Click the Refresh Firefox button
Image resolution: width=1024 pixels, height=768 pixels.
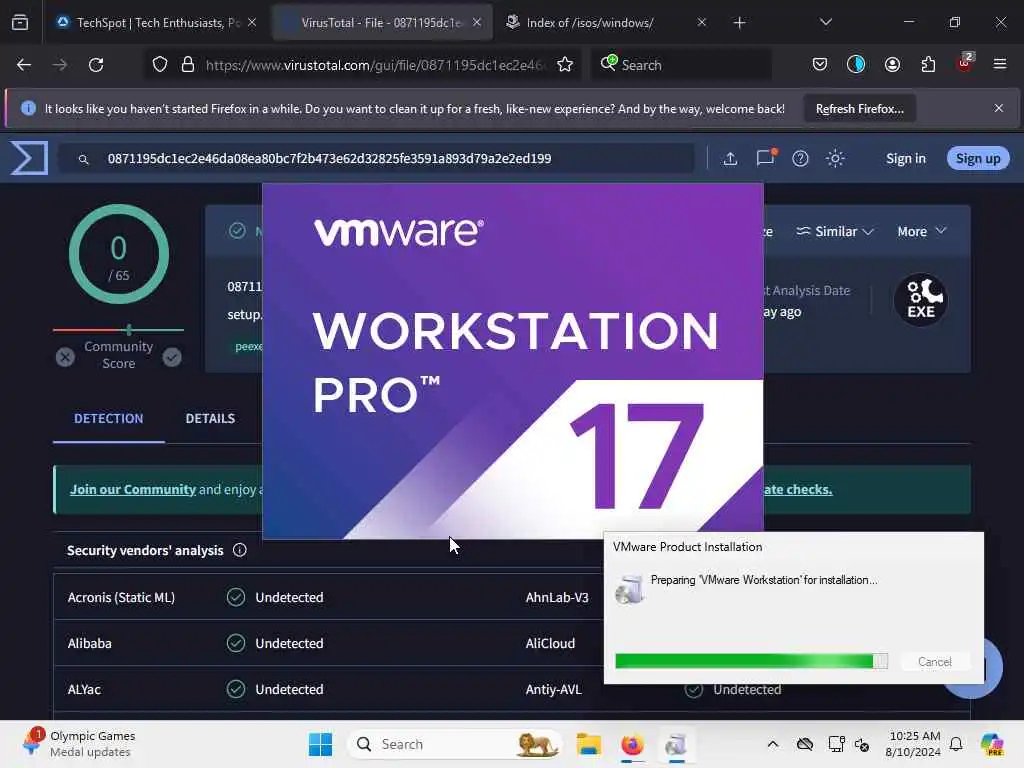click(859, 108)
